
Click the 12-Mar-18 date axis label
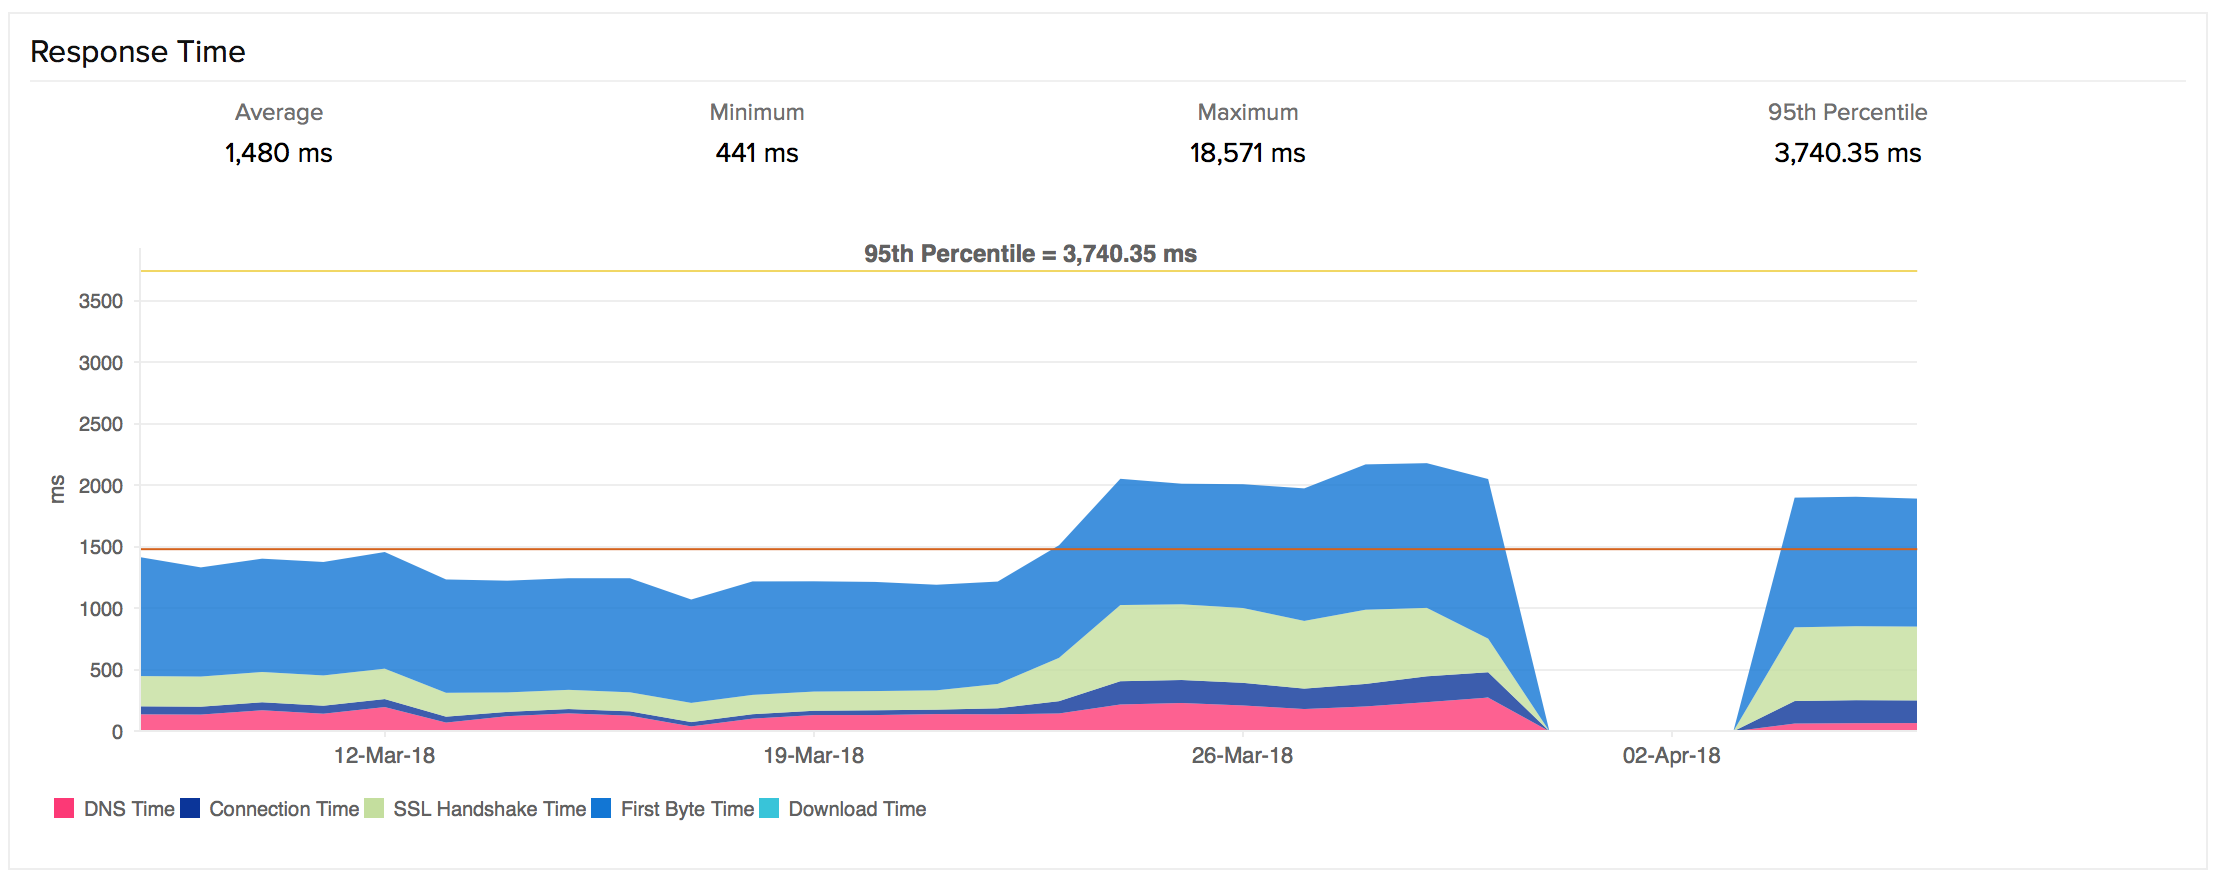pyautogui.click(x=384, y=756)
